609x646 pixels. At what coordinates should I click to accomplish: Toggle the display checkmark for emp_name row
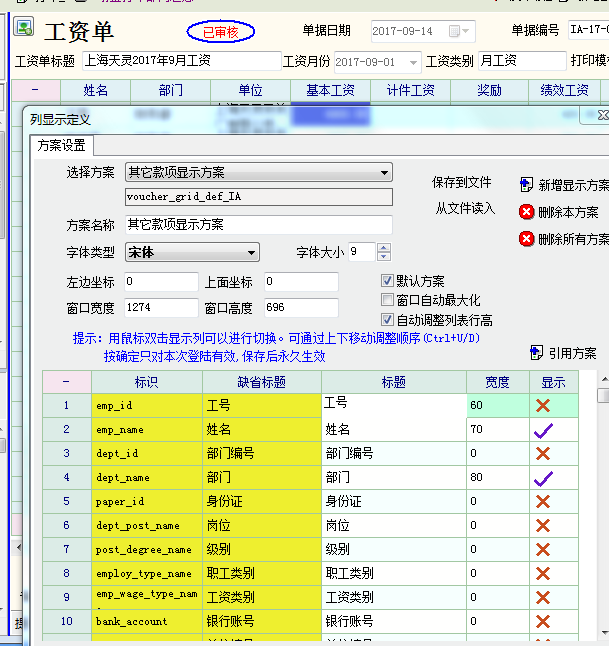tap(544, 430)
